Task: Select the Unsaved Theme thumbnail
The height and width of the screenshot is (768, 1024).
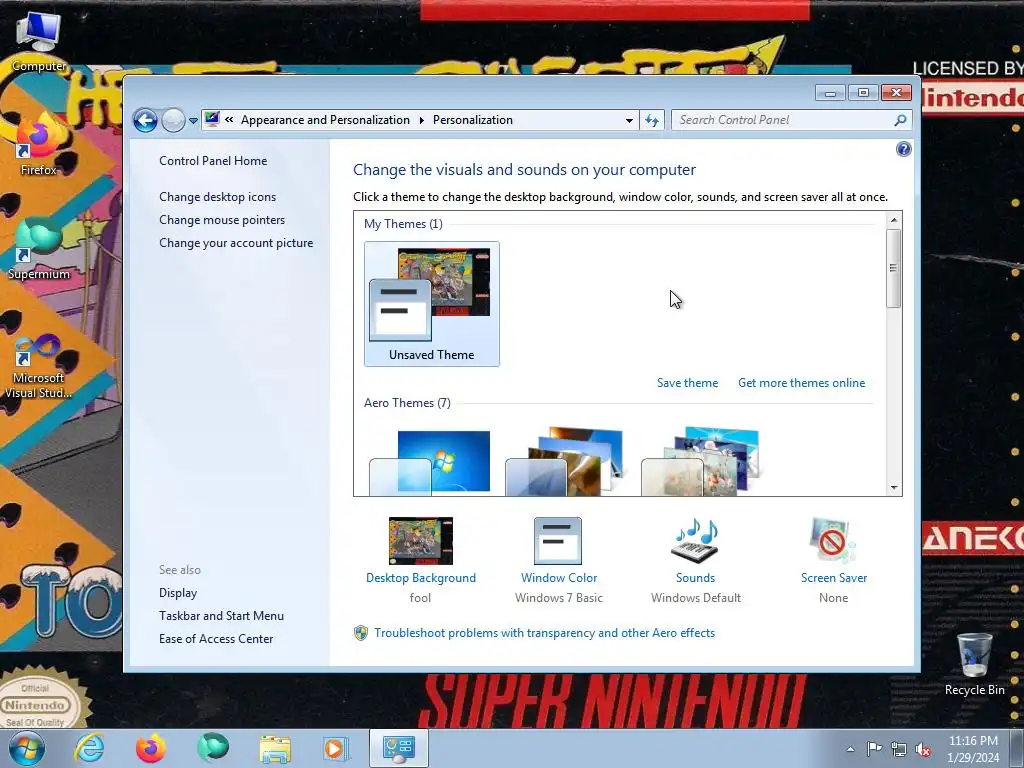Action: 432,304
